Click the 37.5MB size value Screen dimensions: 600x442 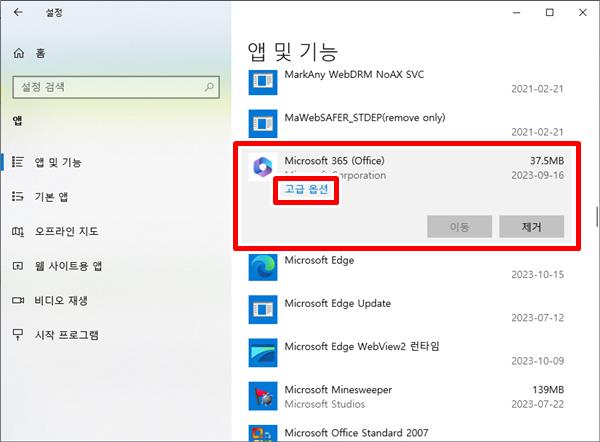547,161
